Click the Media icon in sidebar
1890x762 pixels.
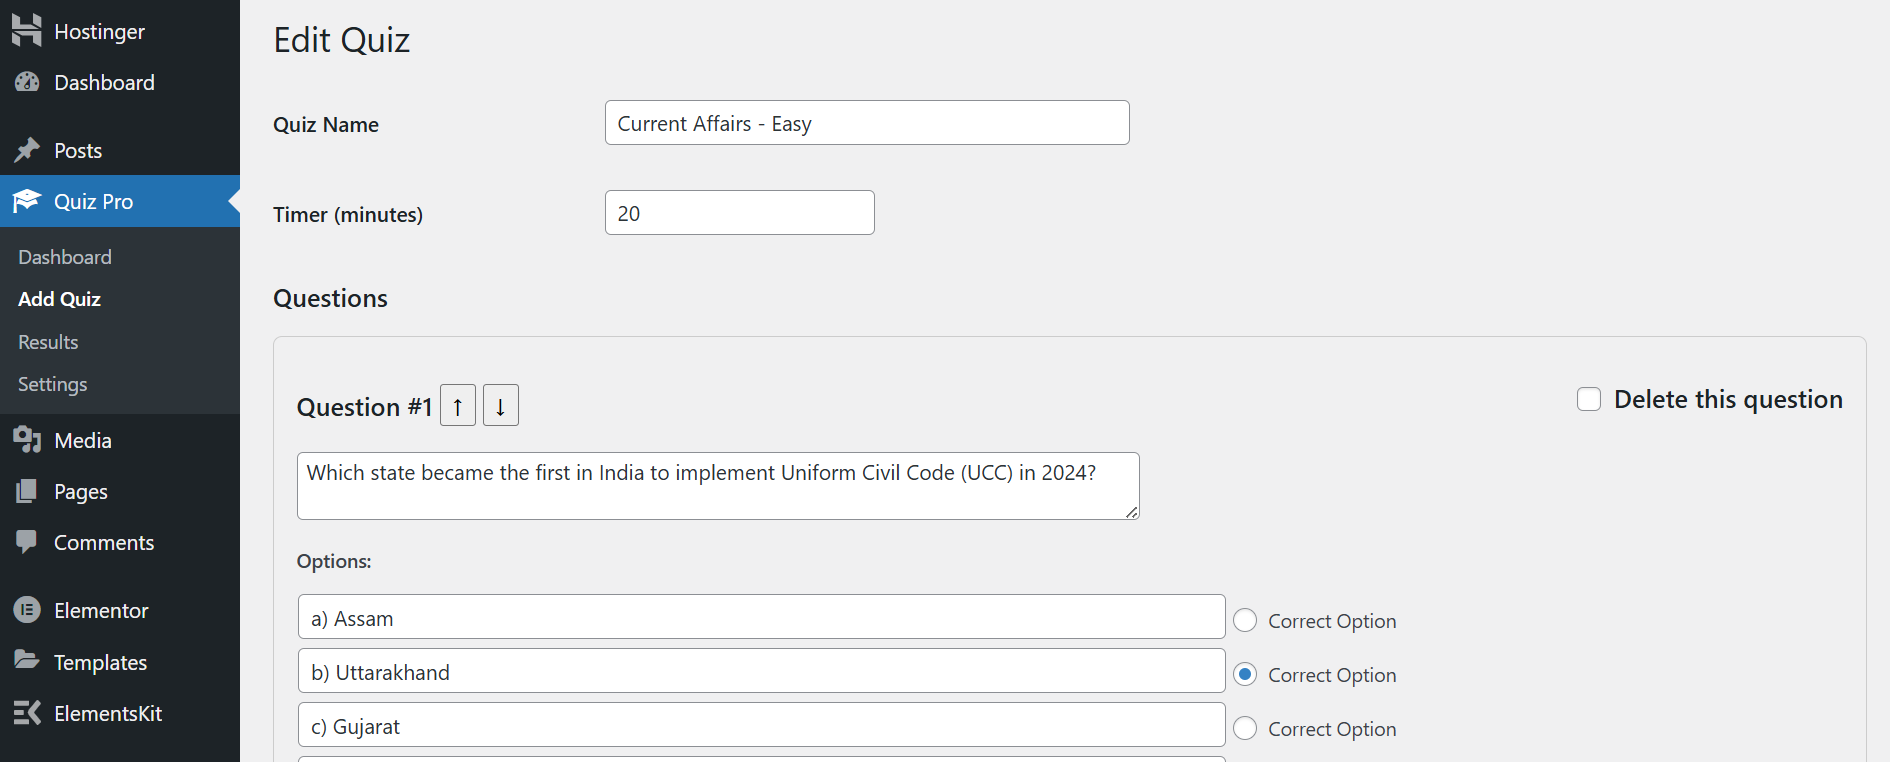click(27, 440)
